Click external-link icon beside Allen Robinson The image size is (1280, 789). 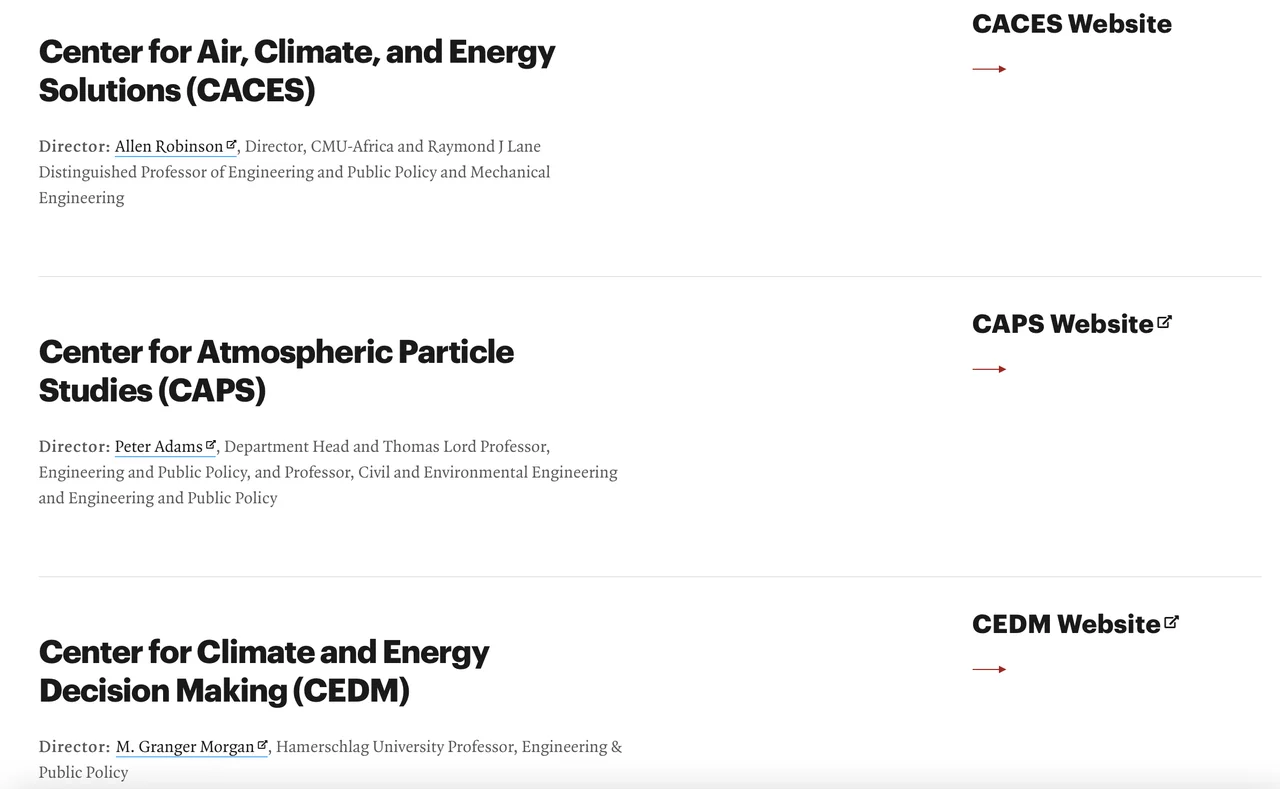(231, 145)
